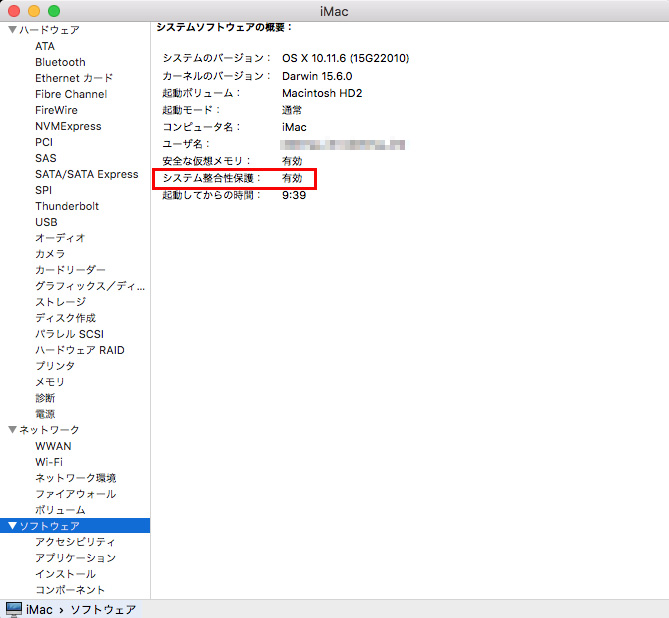Click the カーネルのバージョン label

(x=216, y=76)
